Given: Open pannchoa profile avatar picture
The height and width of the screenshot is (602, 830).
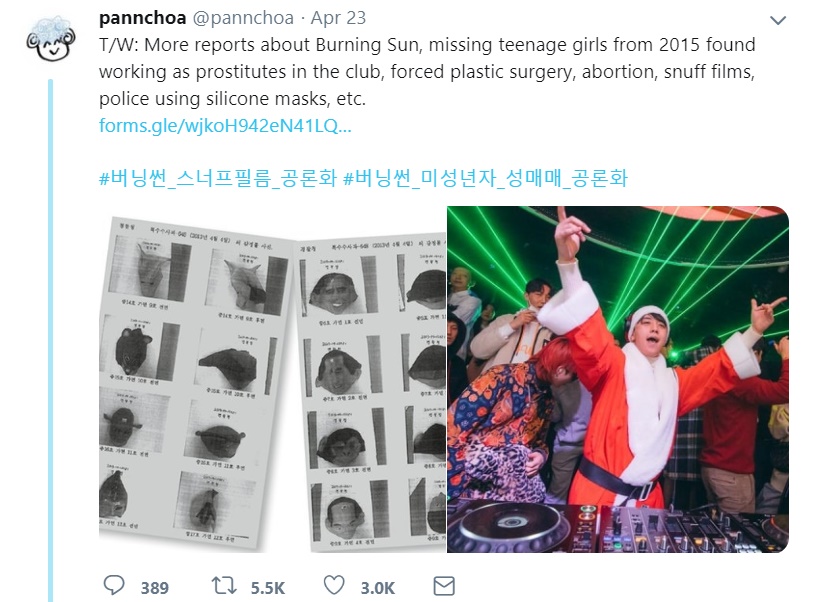Looking at the screenshot, I should pyautogui.click(x=51, y=39).
